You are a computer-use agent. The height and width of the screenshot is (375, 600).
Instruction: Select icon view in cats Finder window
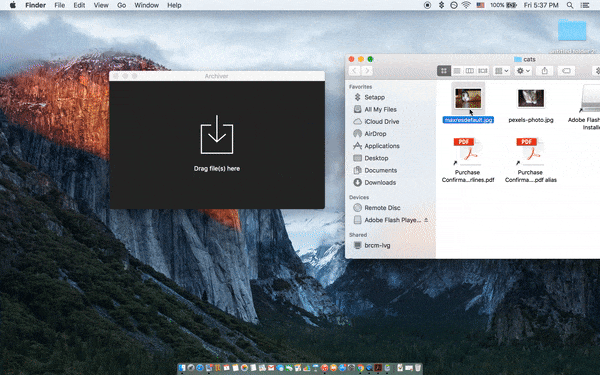444,71
